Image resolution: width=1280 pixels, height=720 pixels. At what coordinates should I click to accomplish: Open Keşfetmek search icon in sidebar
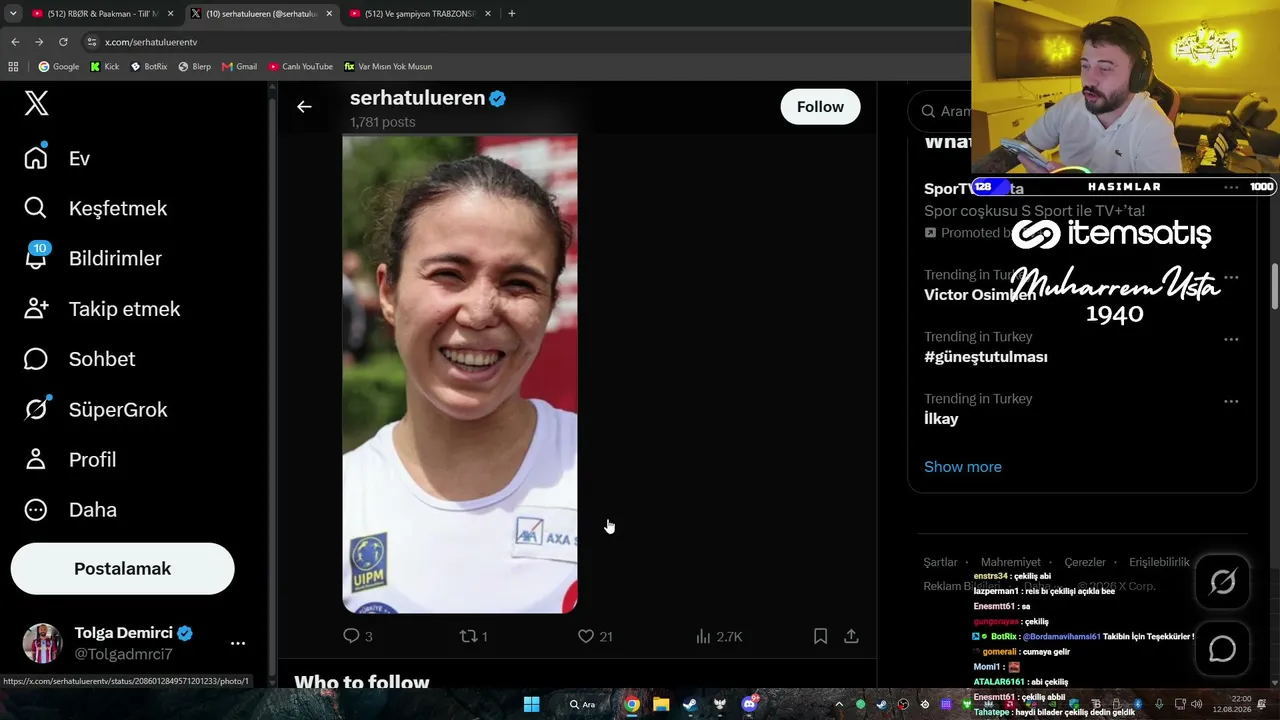coord(36,208)
